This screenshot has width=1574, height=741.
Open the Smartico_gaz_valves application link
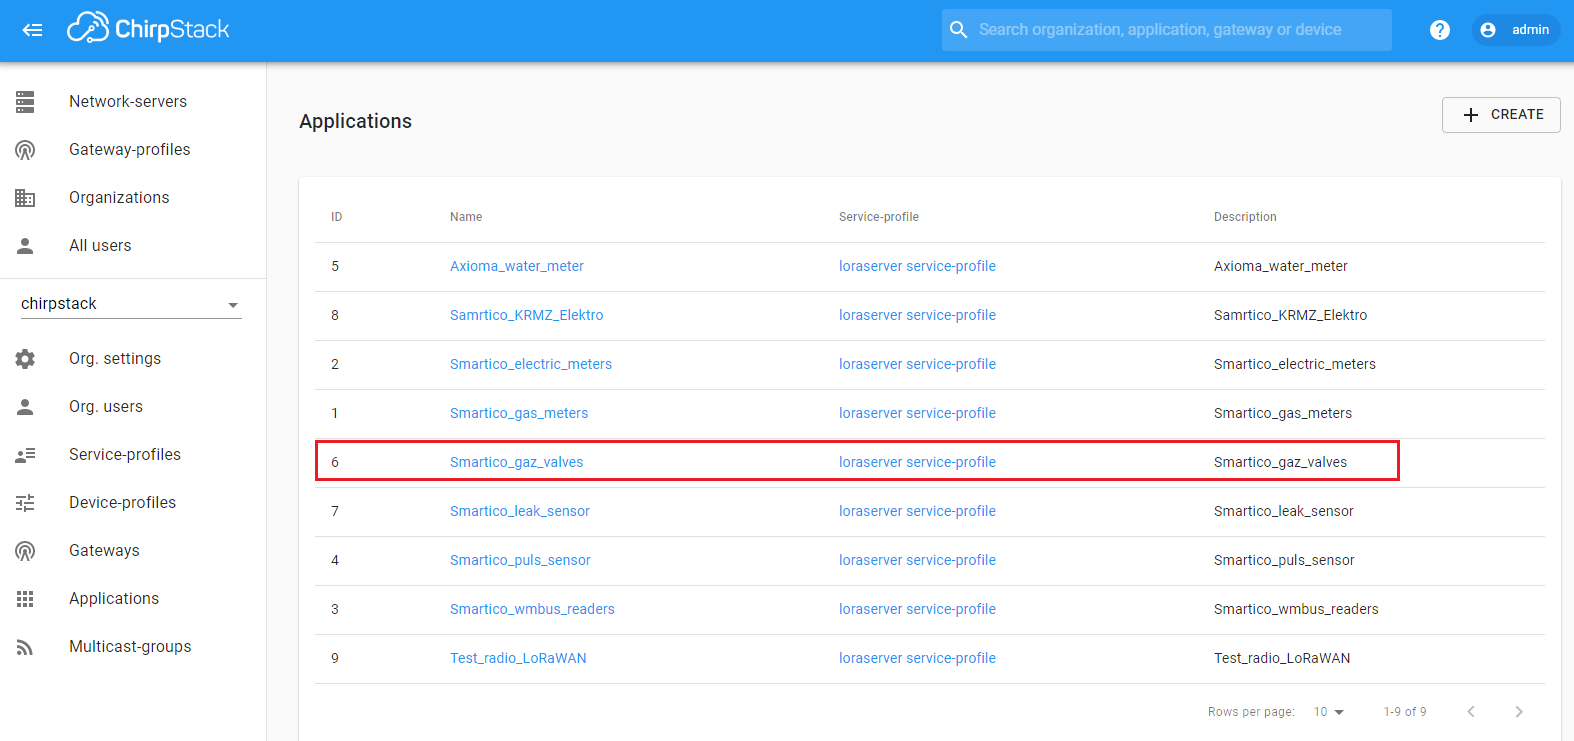[x=516, y=462]
